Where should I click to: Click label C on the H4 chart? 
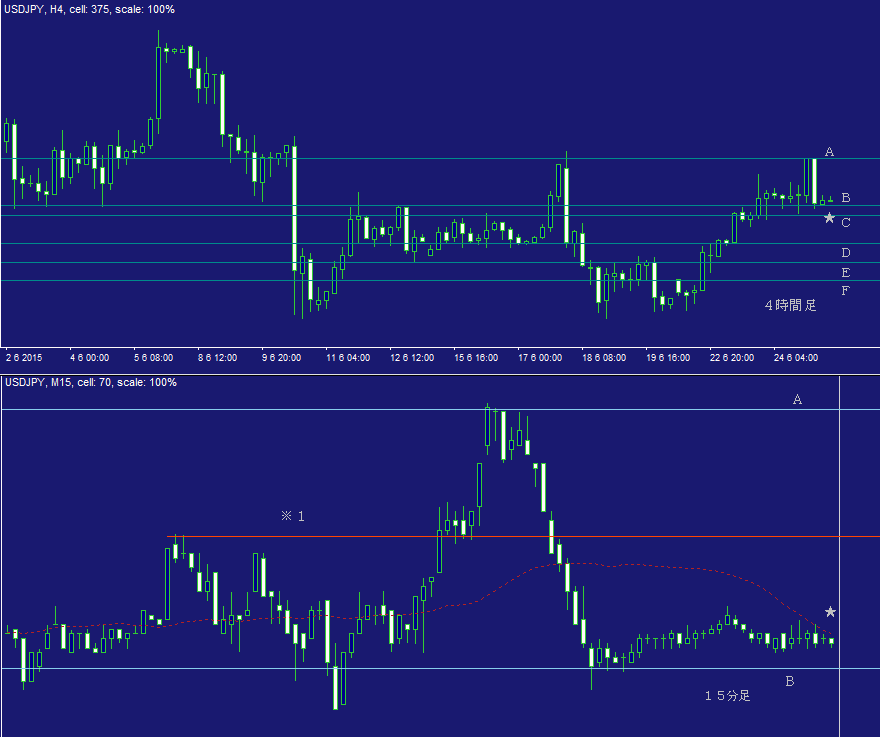[846, 223]
